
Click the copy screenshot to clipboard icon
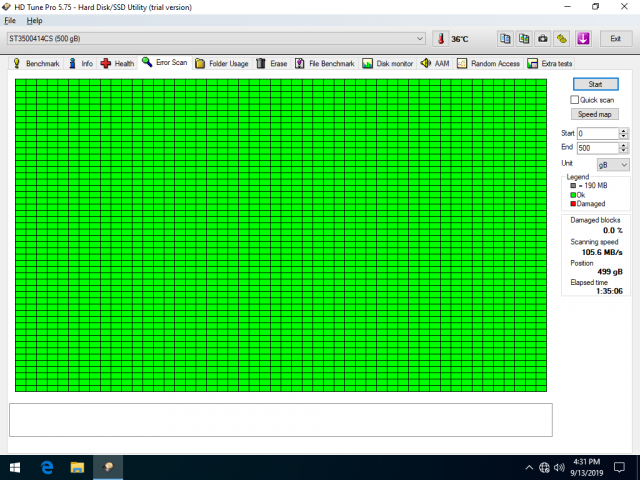tap(524, 39)
